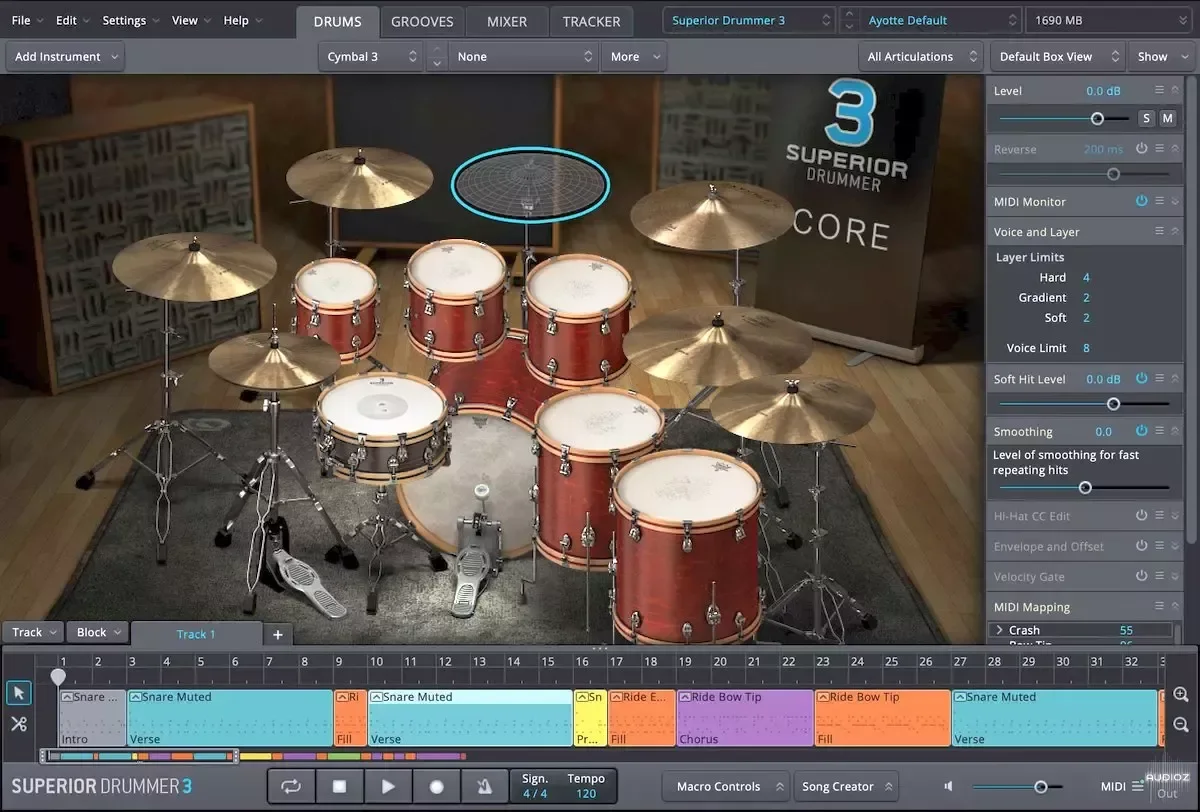Open the MIDI menu icon at bottom right
1200x812 pixels.
1137,786
